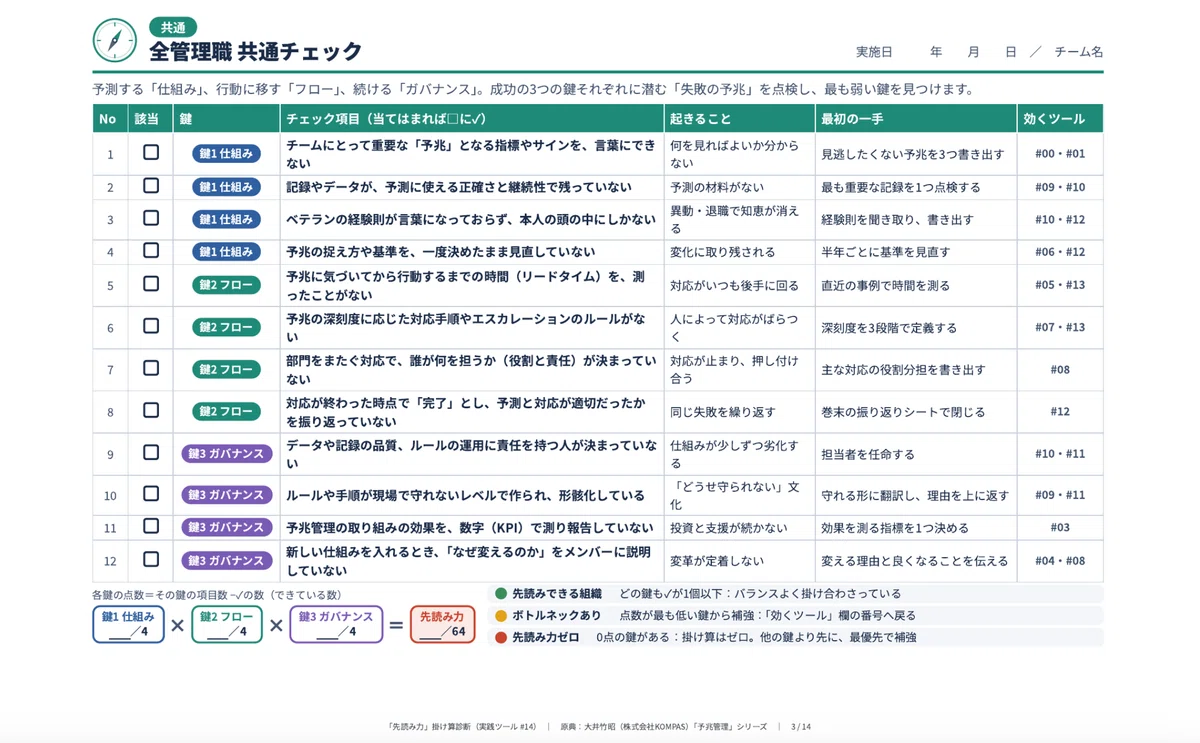Screen dimensions: 1200x743
Task: Check the box for row No 12
Action: (151, 559)
